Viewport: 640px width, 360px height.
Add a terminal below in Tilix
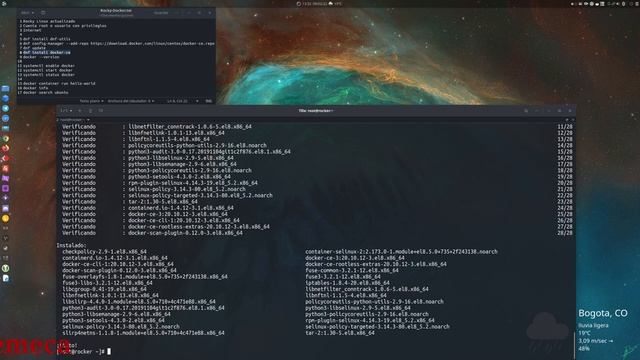[100, 111]
